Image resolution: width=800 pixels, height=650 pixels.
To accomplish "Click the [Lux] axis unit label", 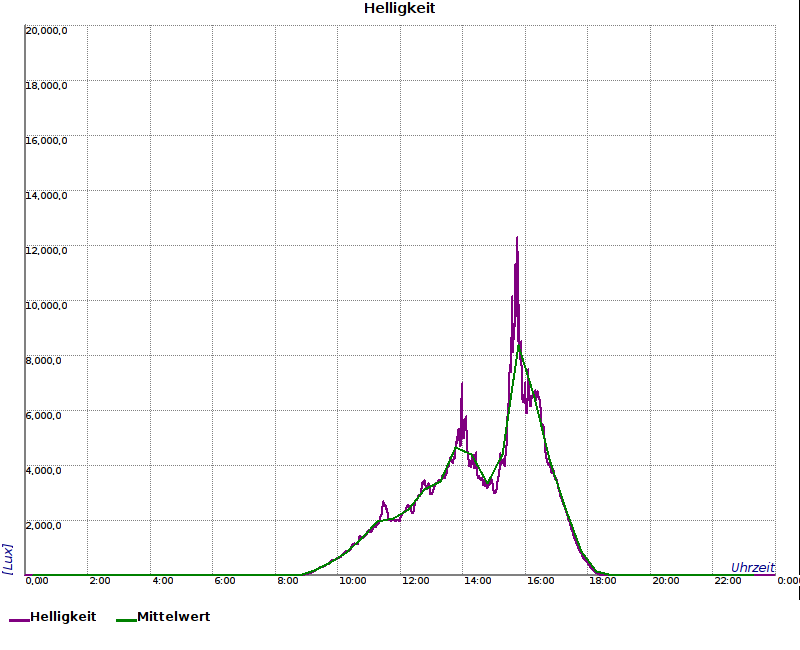I will (x=8, y=559).
